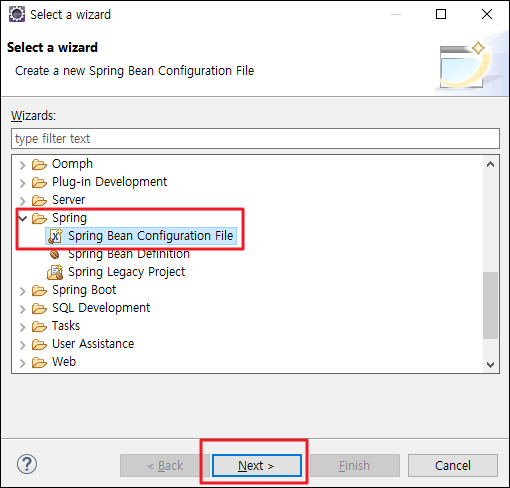Select the Oomph label
The width and height of the screenshot is (510, 488).
[72, 164]
